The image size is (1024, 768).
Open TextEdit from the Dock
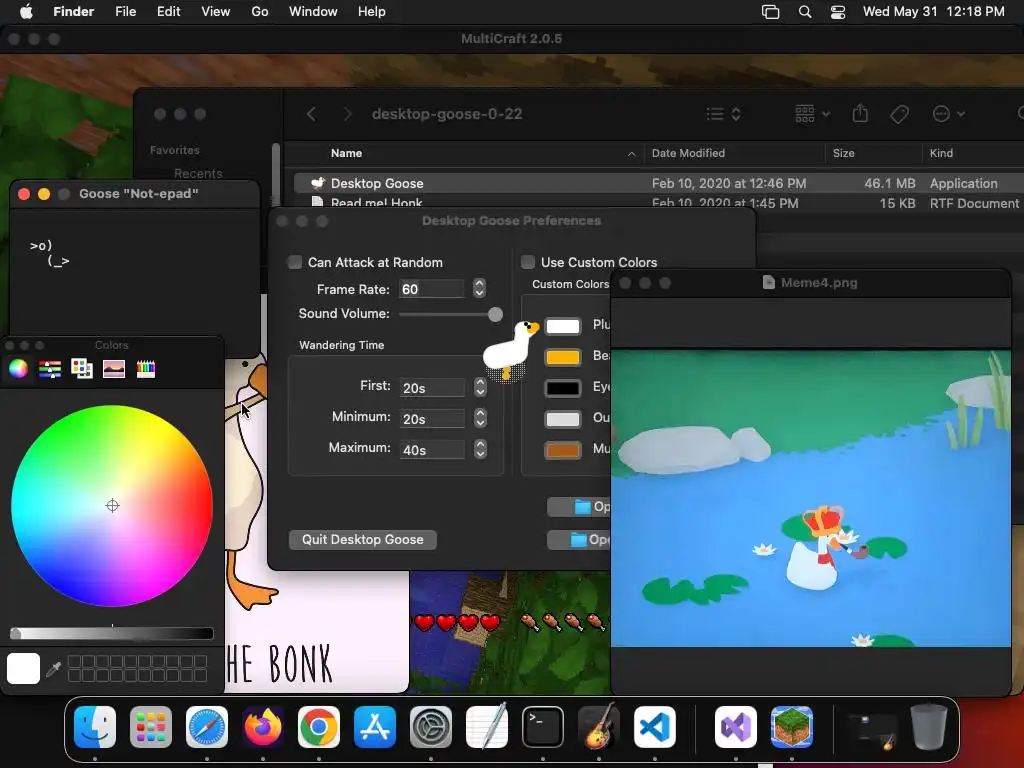point(487,727)
